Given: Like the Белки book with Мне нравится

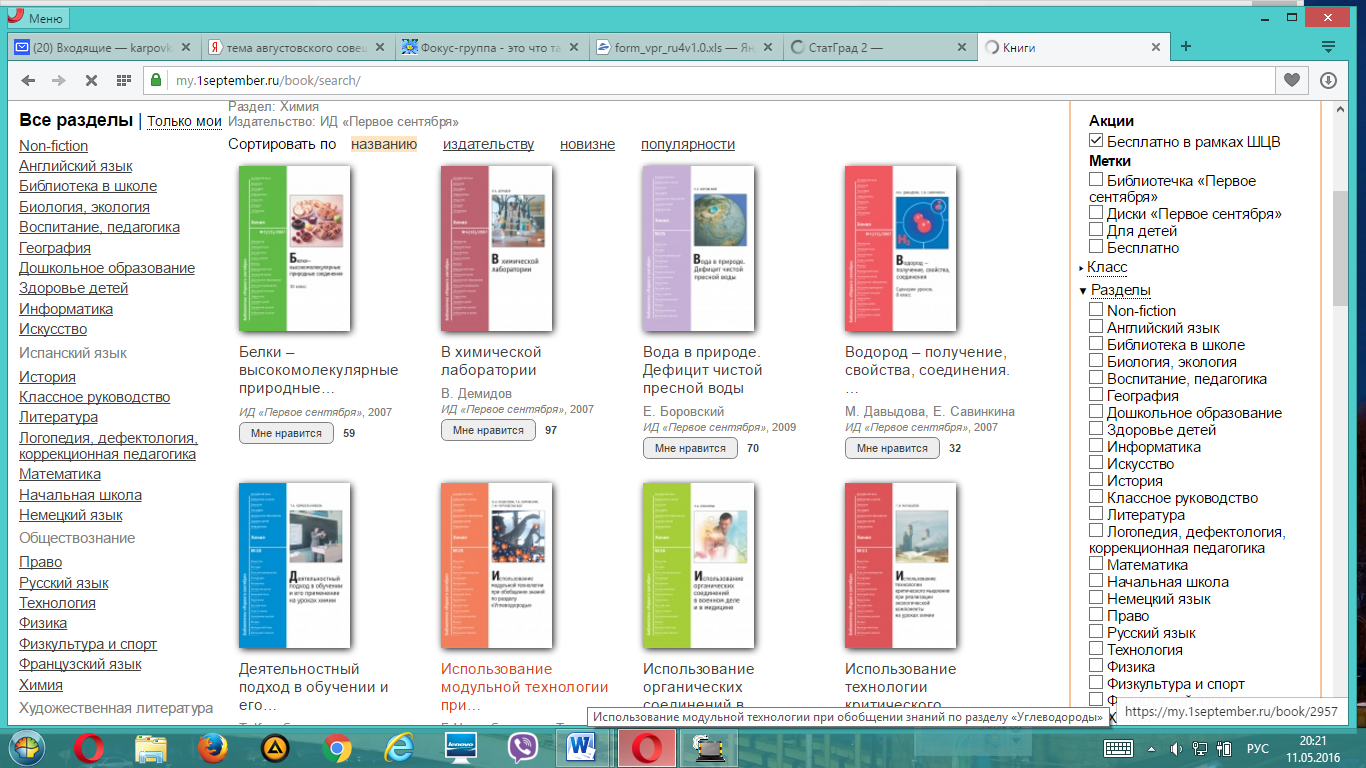Looking at the screenshot, I should point(286,433).
